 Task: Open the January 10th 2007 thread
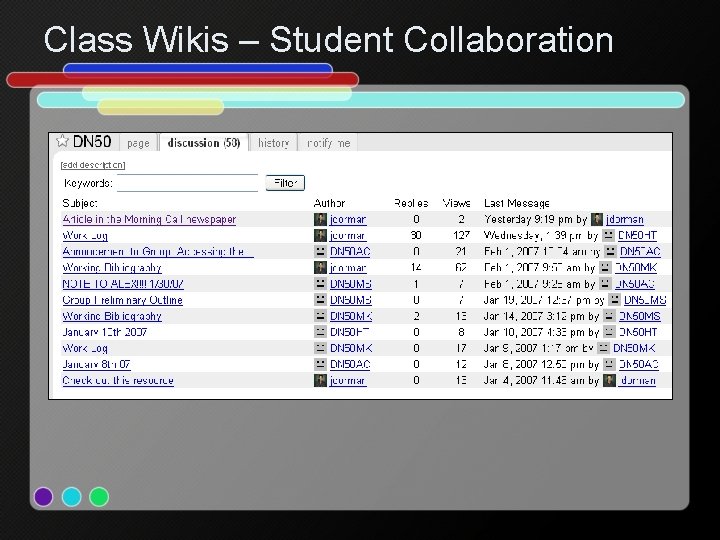(105, 332)
